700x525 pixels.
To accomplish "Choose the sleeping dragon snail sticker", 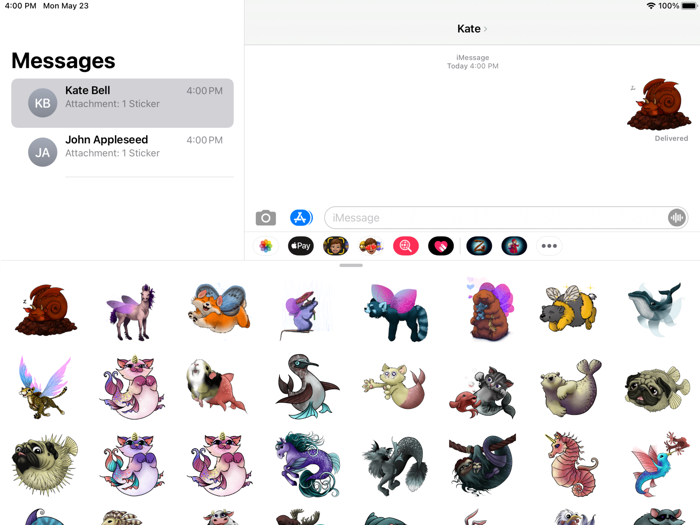I will click(45, 310).
